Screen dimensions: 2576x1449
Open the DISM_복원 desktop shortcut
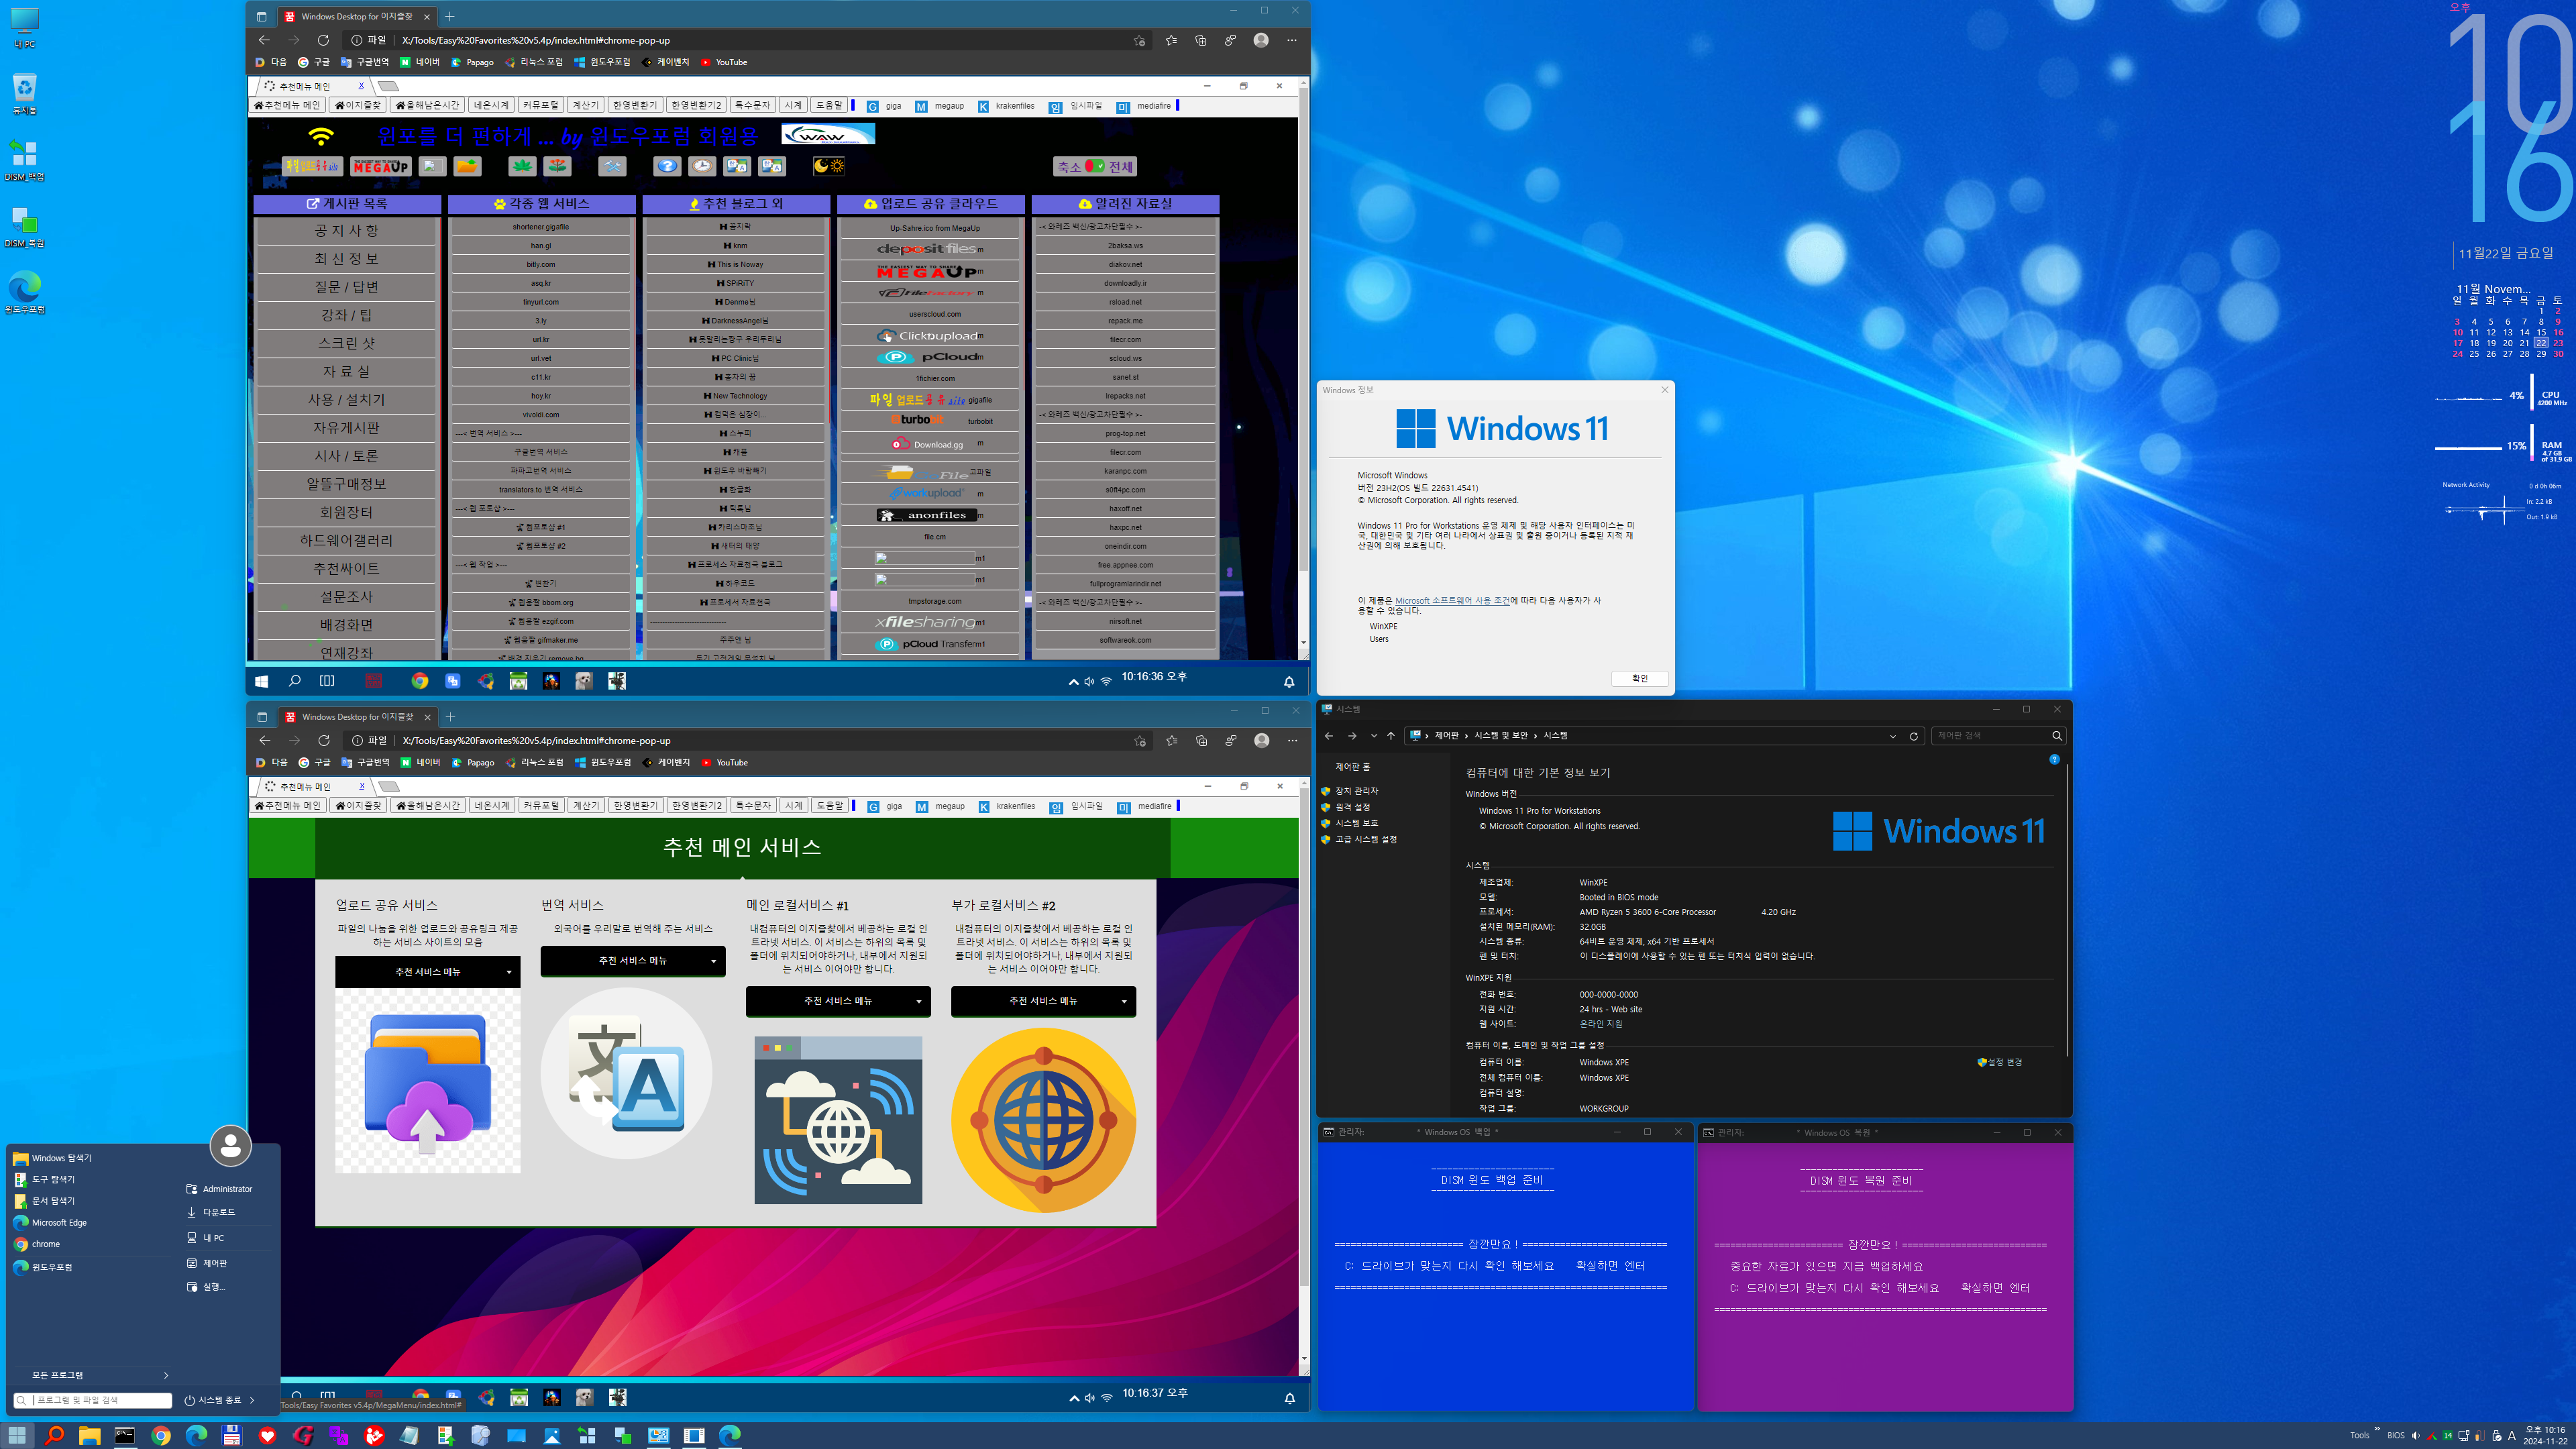pyautogui.click(x=24, y=227)
